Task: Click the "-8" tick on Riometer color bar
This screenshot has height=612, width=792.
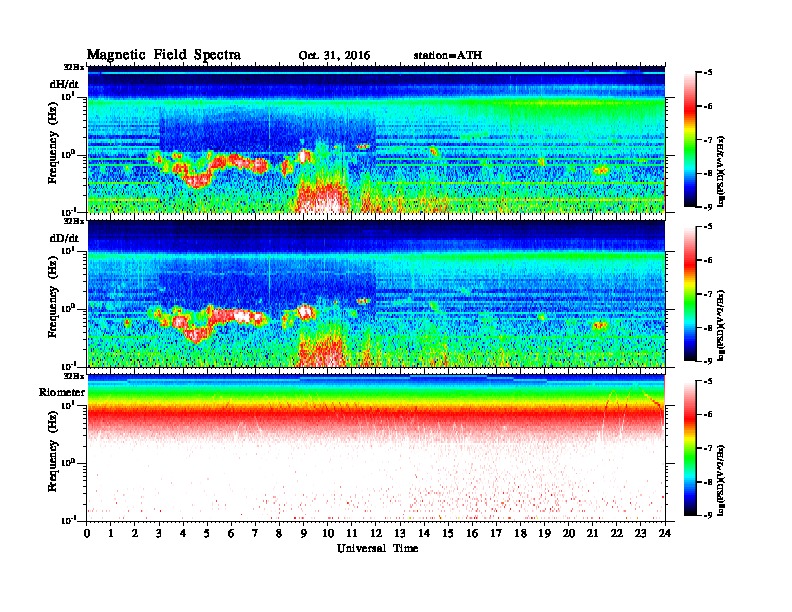Action: click(708, 482)
